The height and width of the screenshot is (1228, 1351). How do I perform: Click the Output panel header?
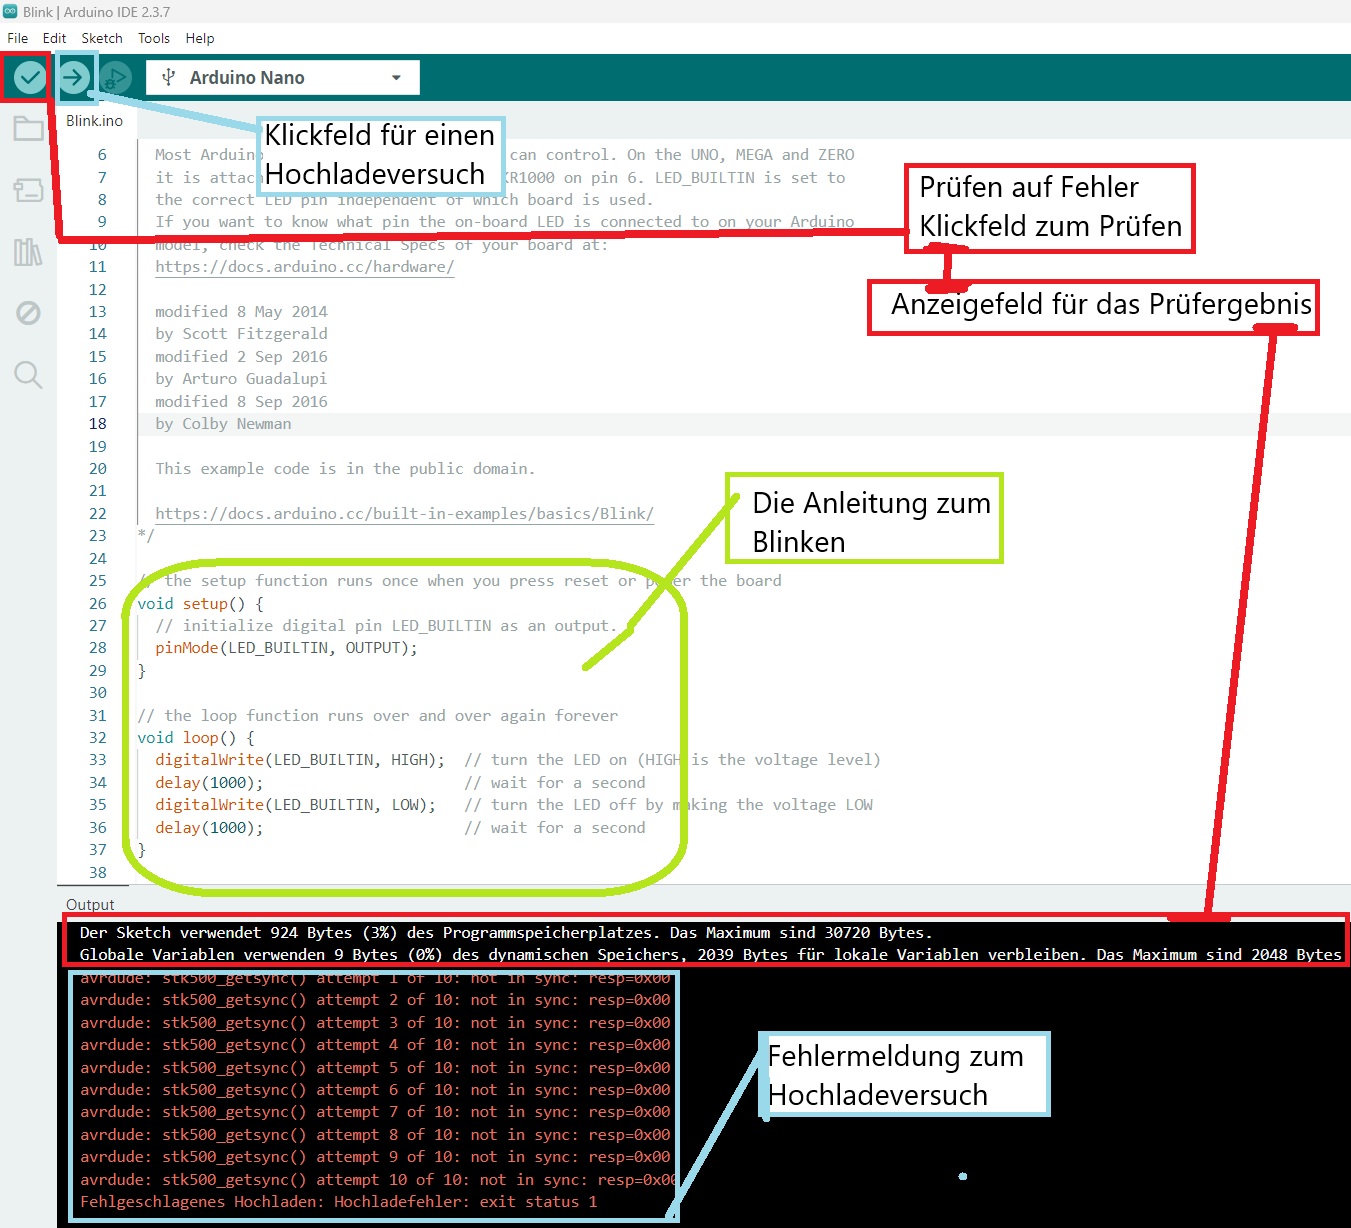[x=90, y=905]
